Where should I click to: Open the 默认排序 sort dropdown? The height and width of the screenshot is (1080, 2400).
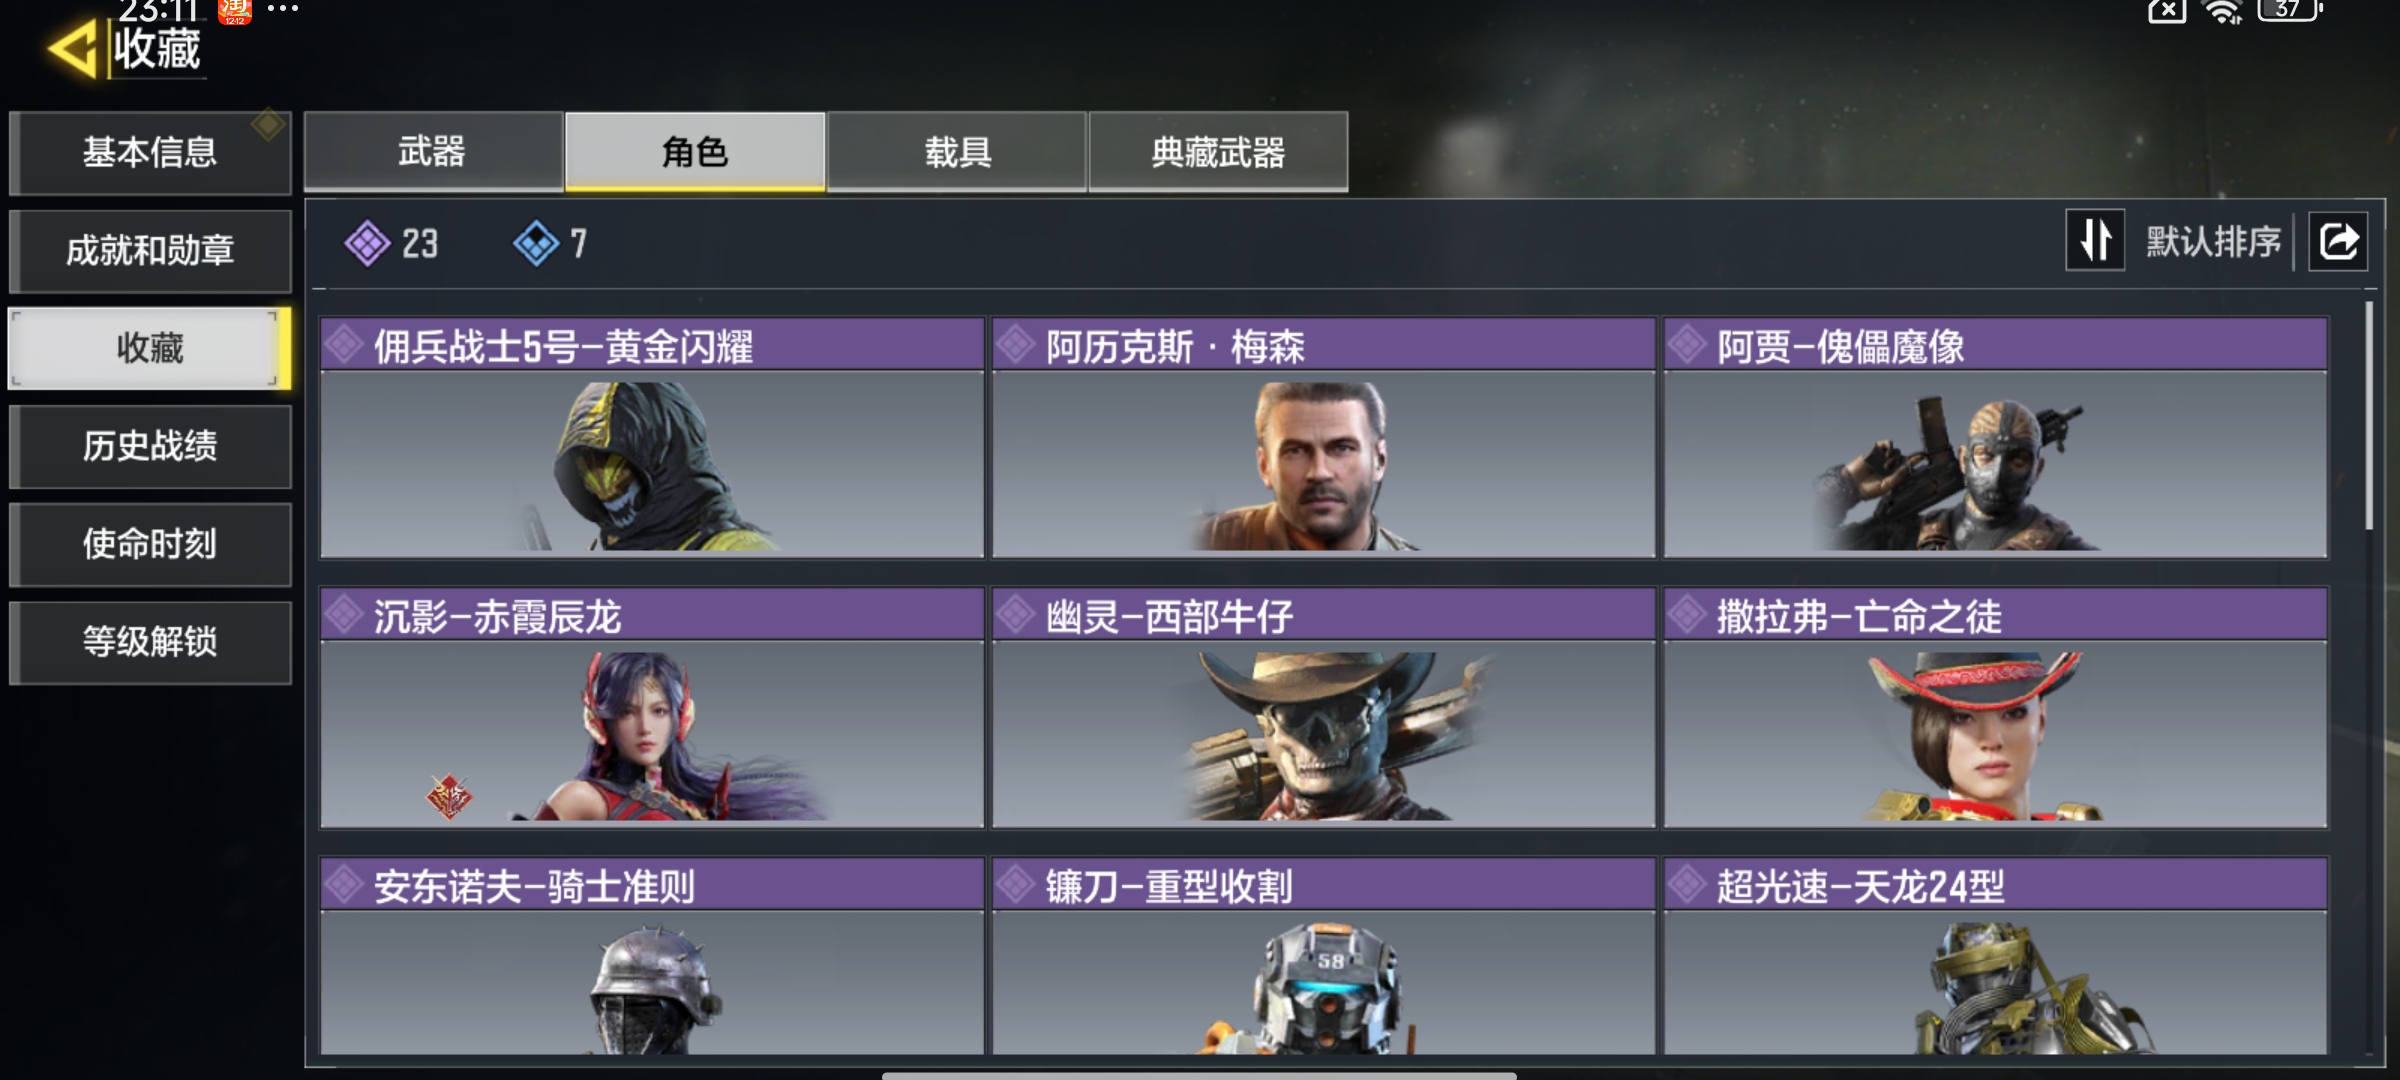2213,241
